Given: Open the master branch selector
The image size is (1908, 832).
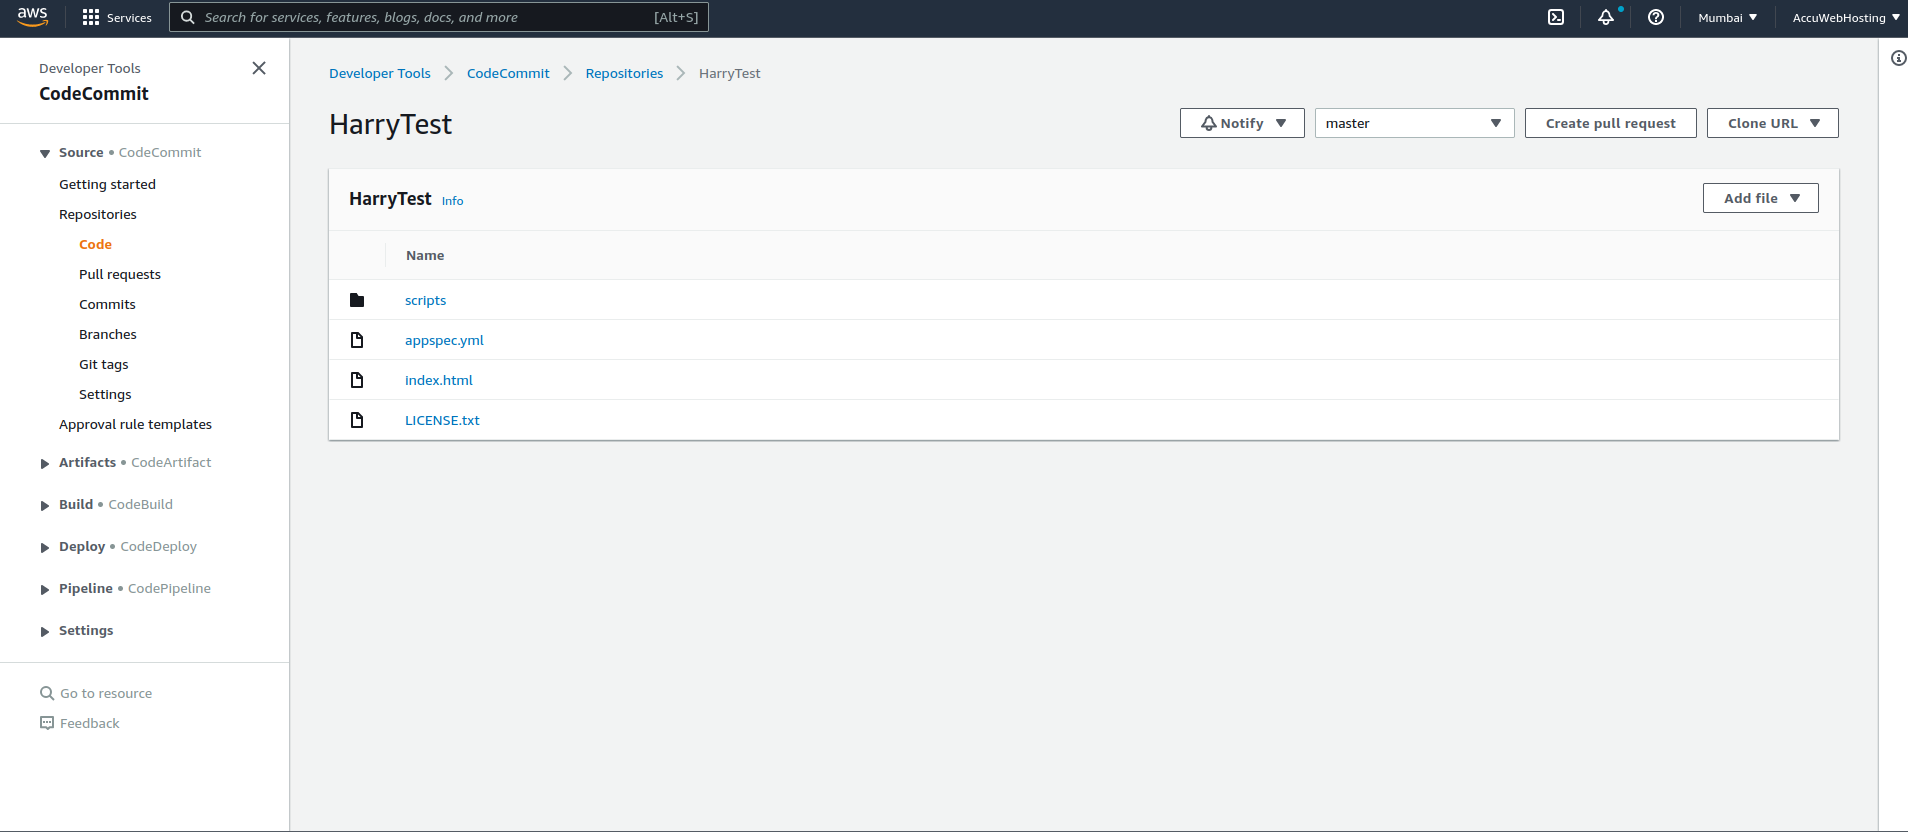Looking at the screenshot, I should (1414, 123).
